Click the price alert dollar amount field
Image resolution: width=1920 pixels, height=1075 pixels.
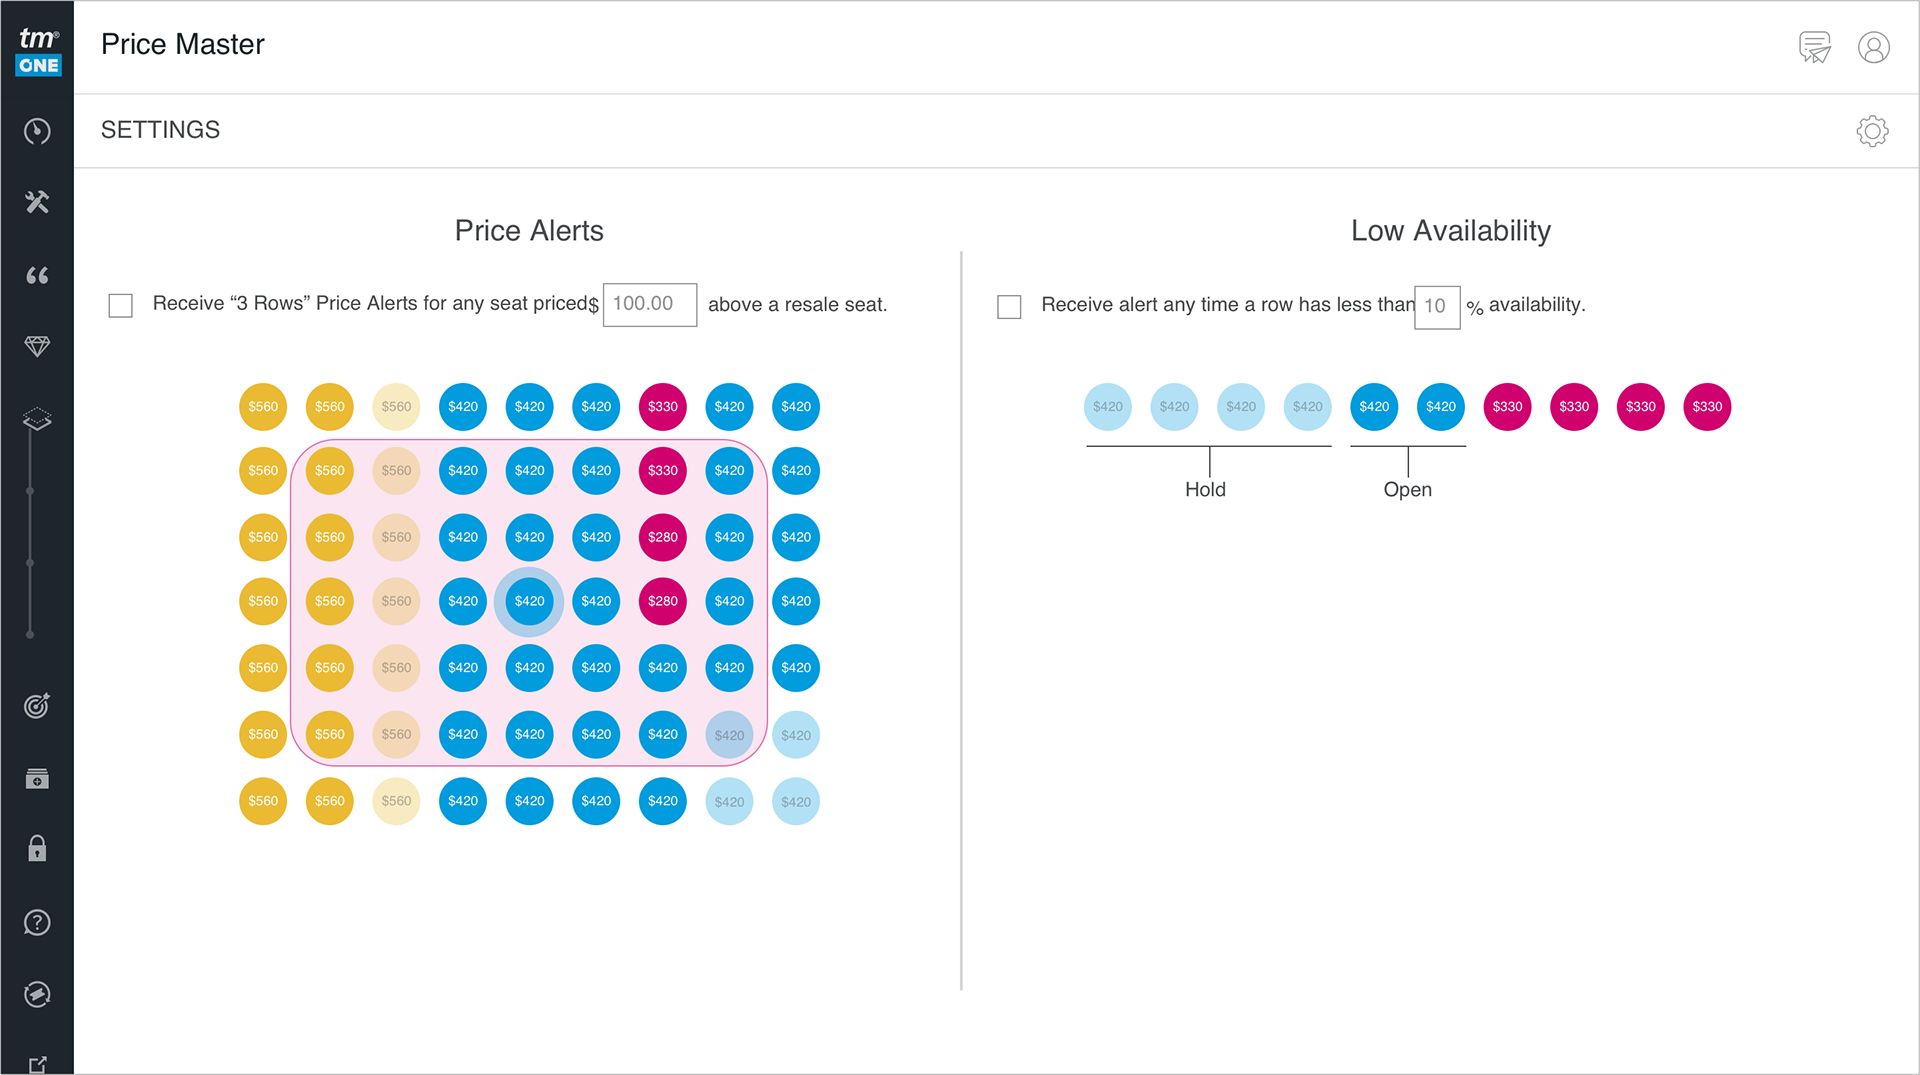click(649, 304)
